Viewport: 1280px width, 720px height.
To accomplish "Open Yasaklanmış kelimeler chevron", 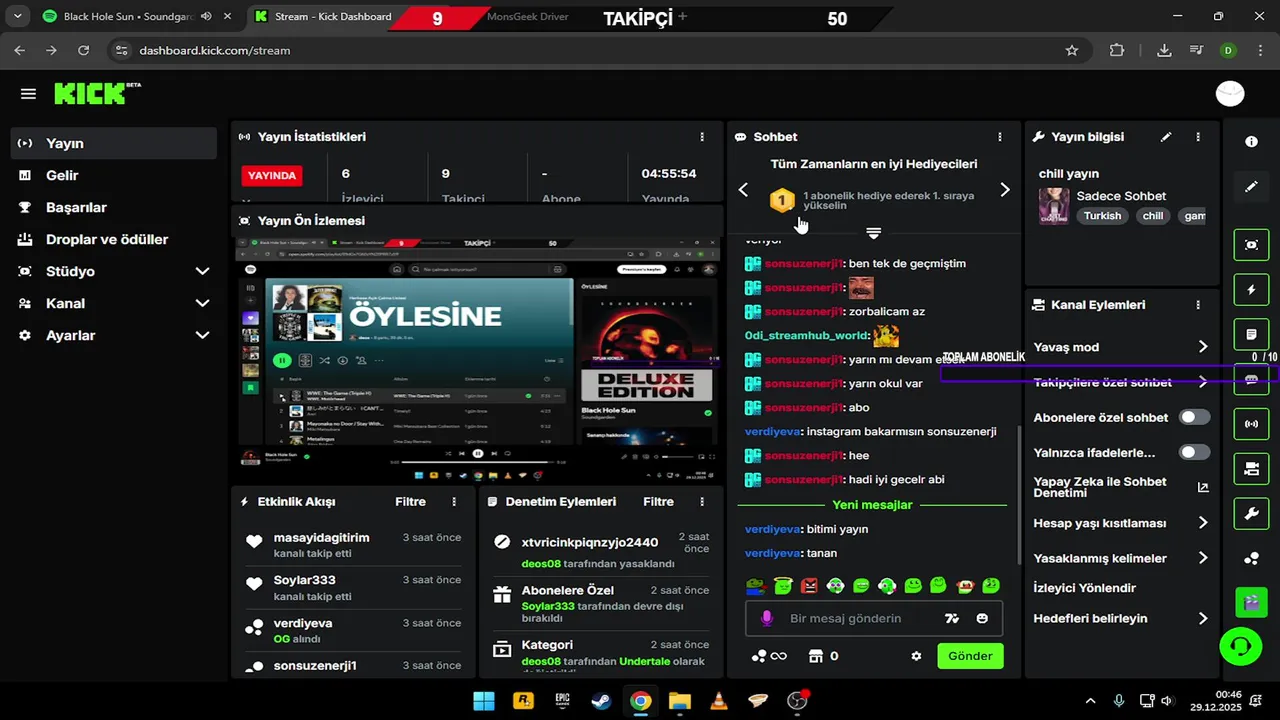I will tap(1203, 558).
